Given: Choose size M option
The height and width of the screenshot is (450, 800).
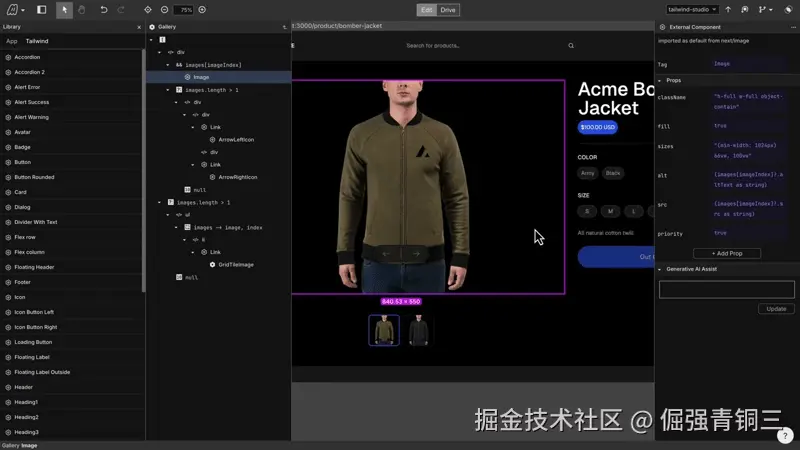Looking at the screenshot, I should 610,211.
